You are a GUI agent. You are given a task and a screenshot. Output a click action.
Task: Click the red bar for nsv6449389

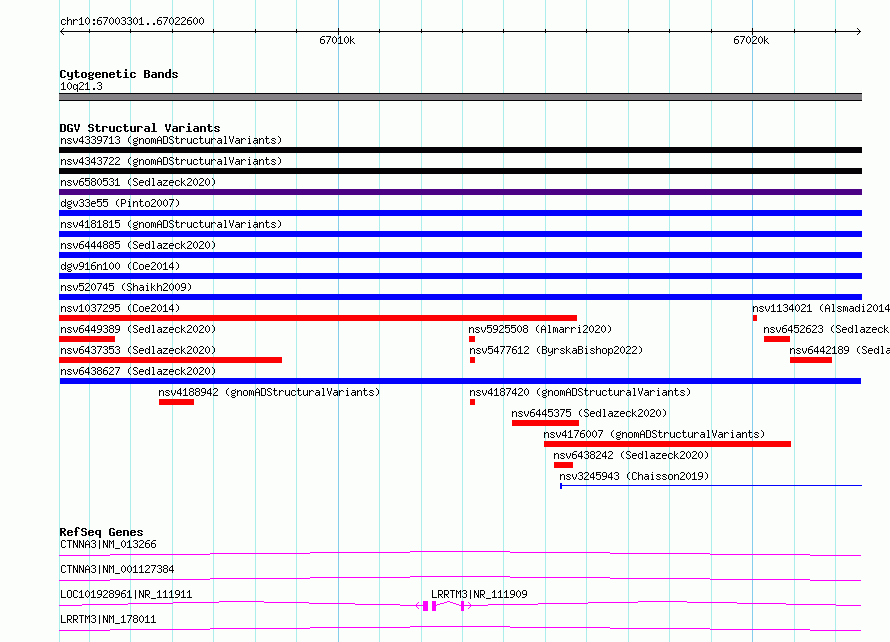[87, 339]
